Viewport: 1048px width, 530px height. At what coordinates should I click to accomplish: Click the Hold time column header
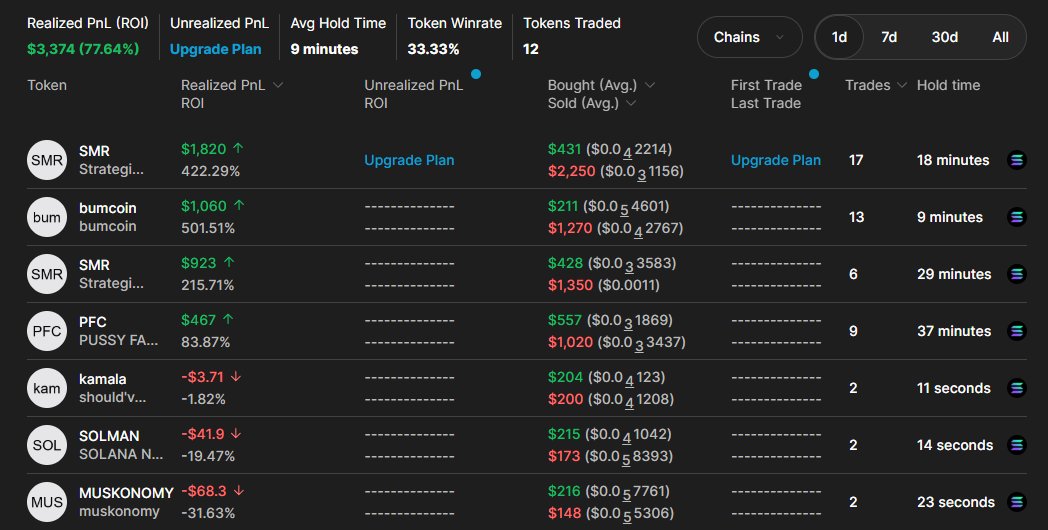pyautogui.click(x=948, y=85)
